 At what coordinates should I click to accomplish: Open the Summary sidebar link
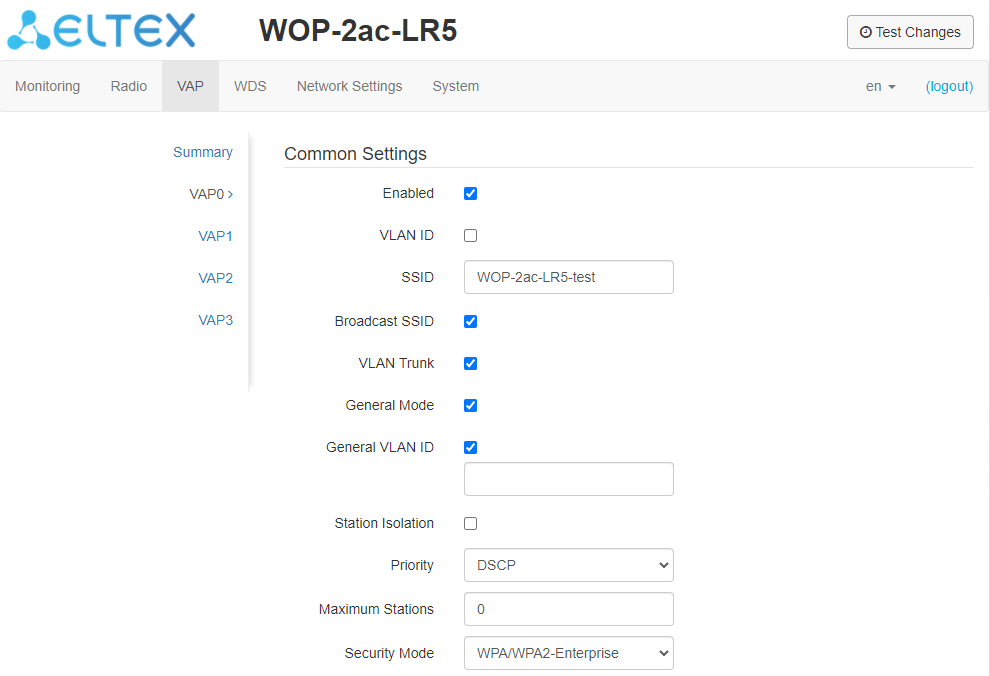[x=203, y=152]
